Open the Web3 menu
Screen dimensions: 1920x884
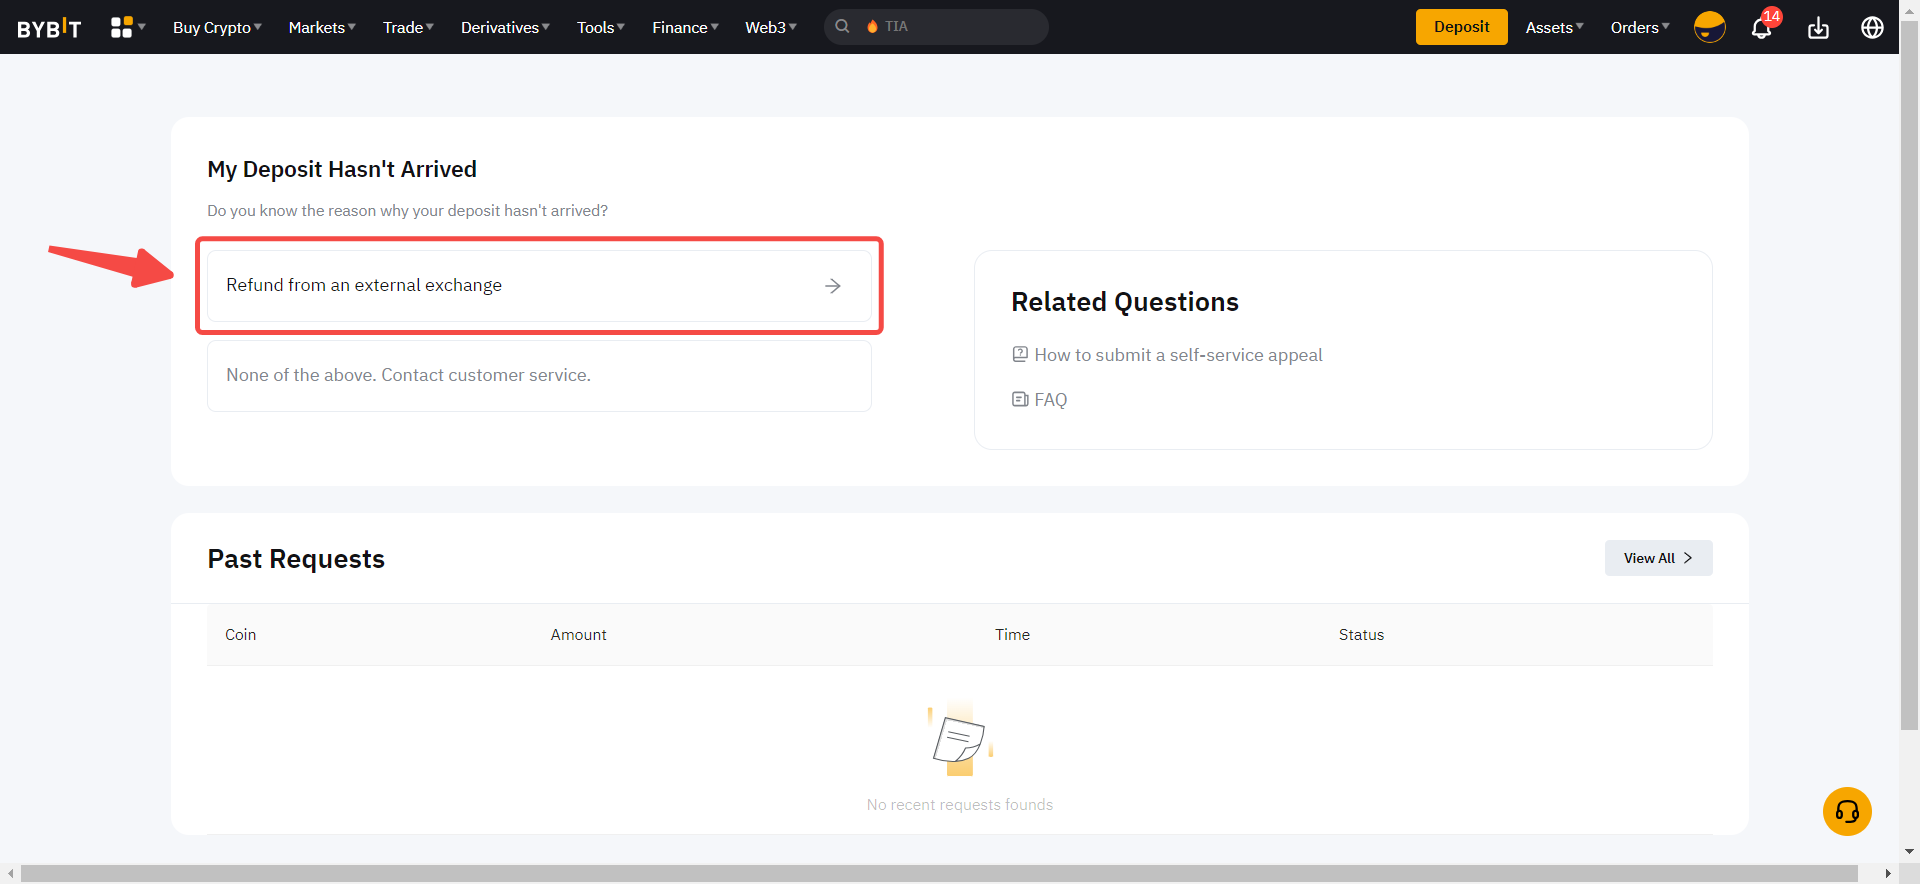[770, 28]
